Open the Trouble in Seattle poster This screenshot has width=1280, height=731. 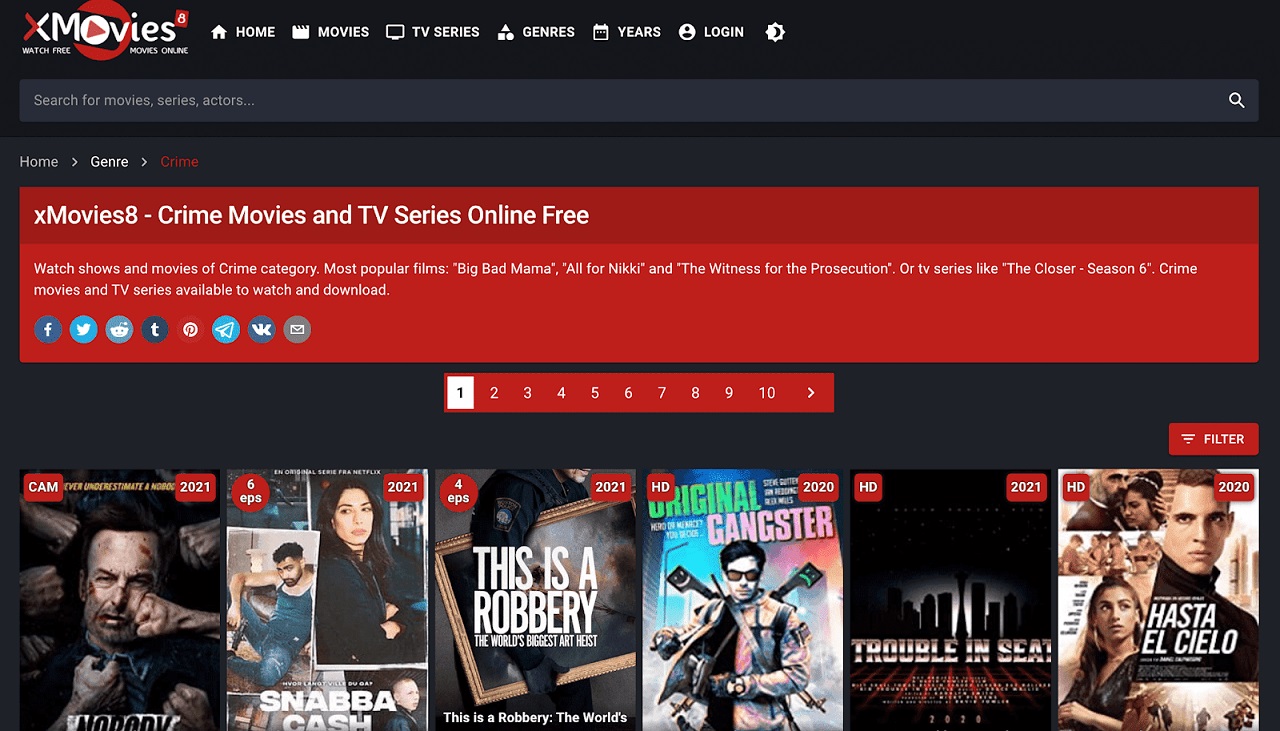(950, 600)
